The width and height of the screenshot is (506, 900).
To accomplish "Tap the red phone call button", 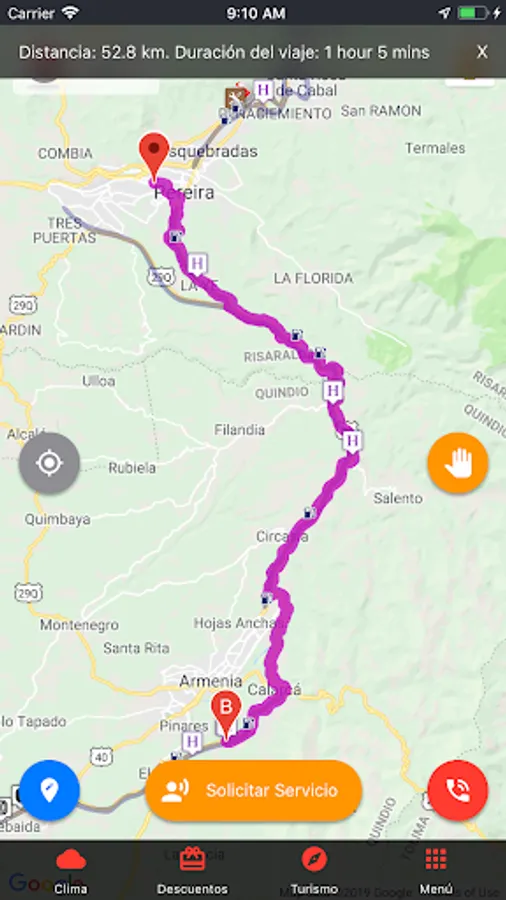I will point(458,790).
